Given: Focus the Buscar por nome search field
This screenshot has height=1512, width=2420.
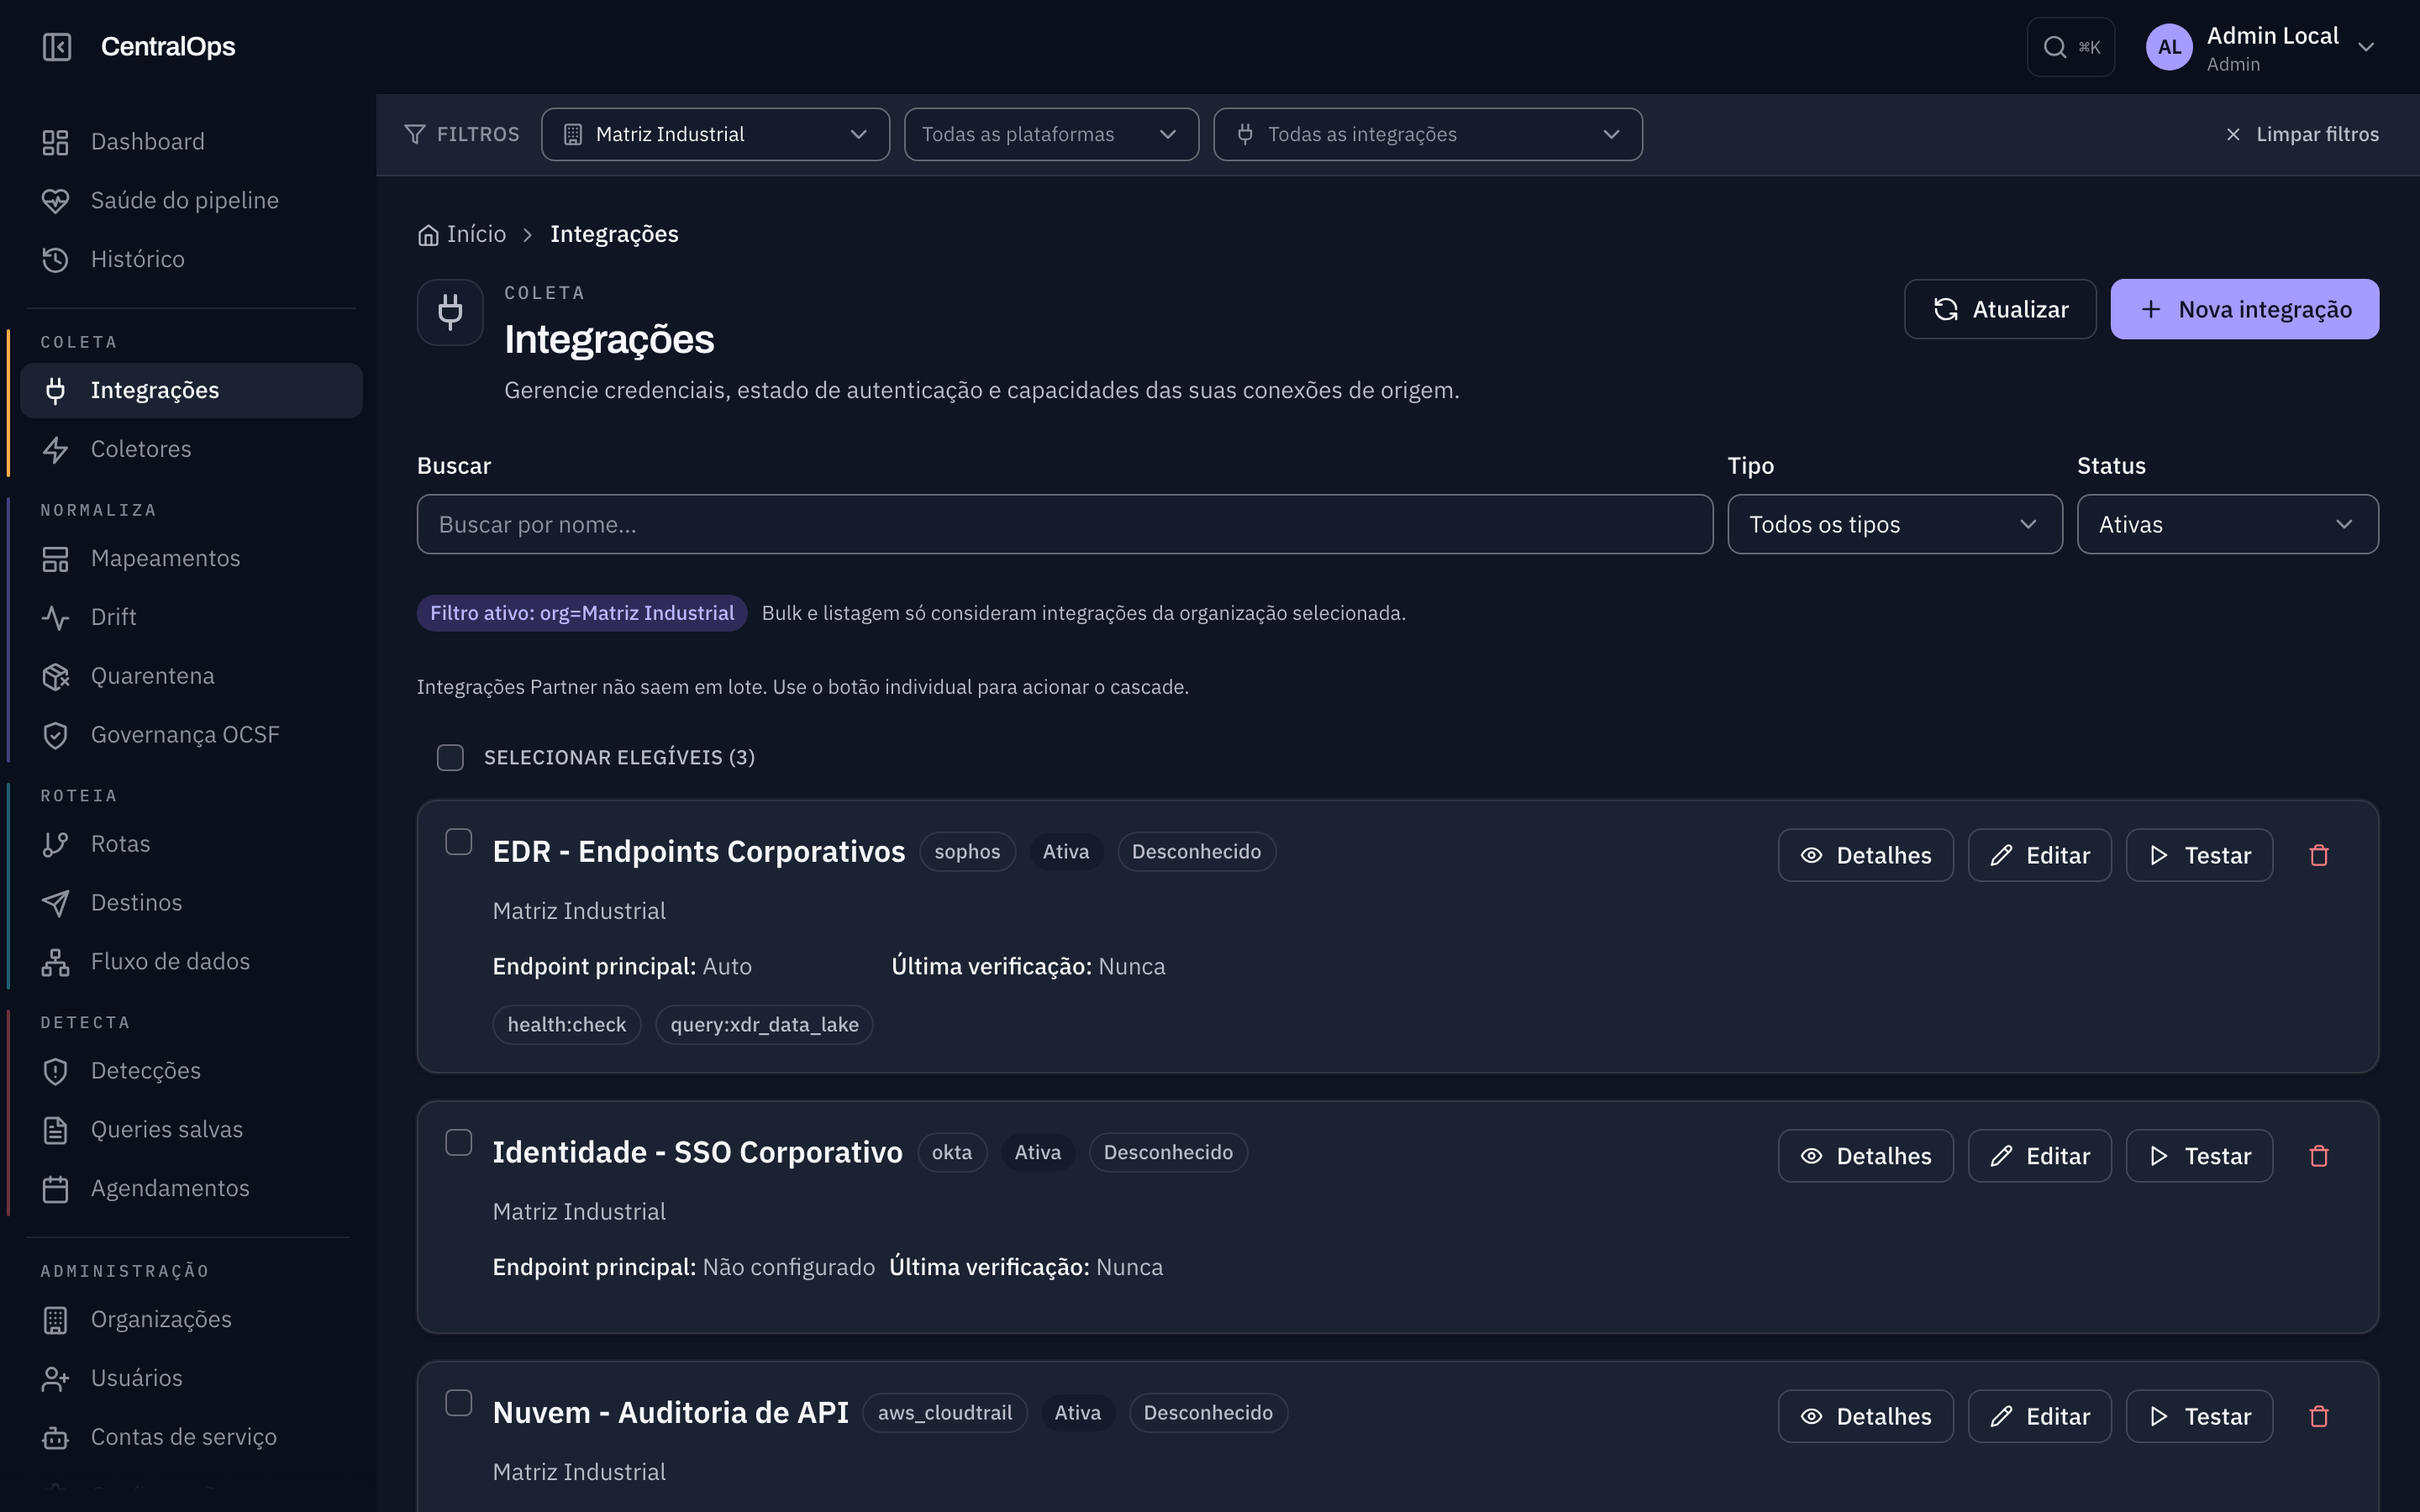Looking at the screenshot, I should pos(1064,524).
